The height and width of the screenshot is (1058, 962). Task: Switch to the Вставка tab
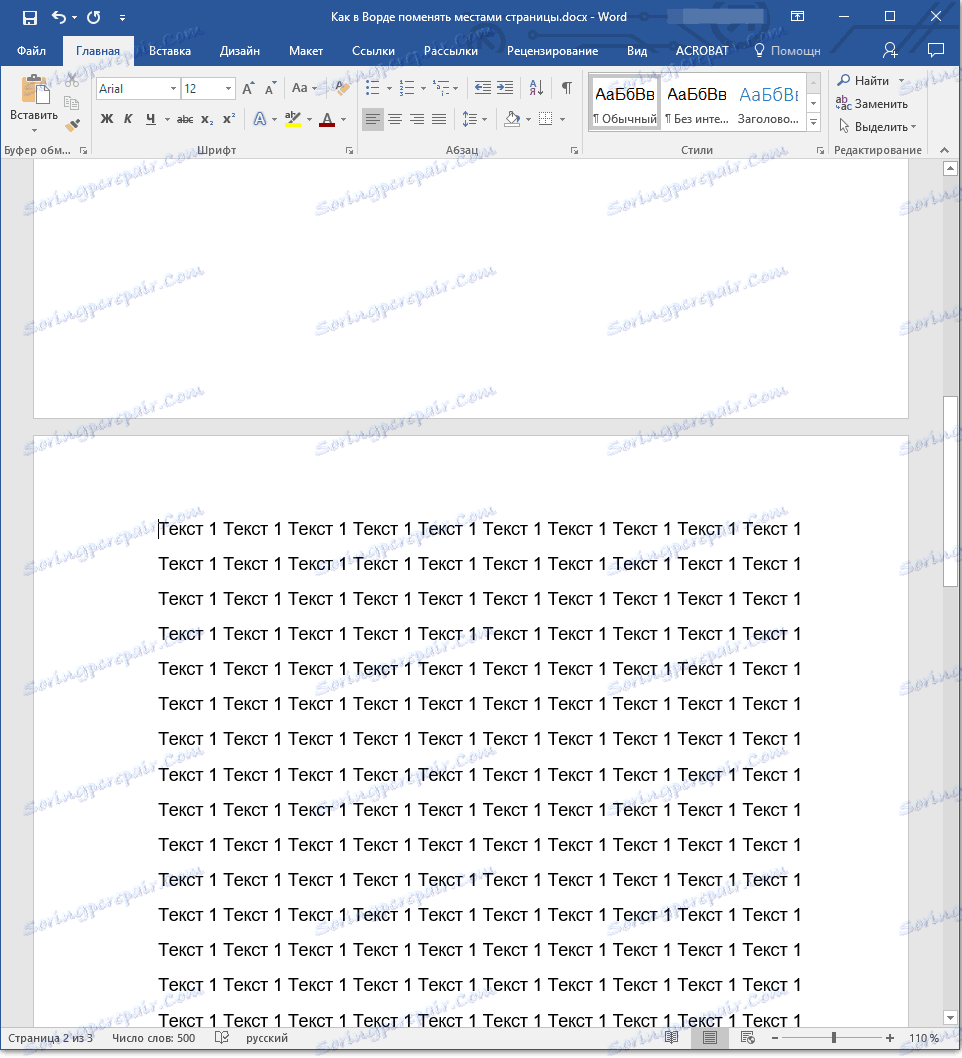170,51
